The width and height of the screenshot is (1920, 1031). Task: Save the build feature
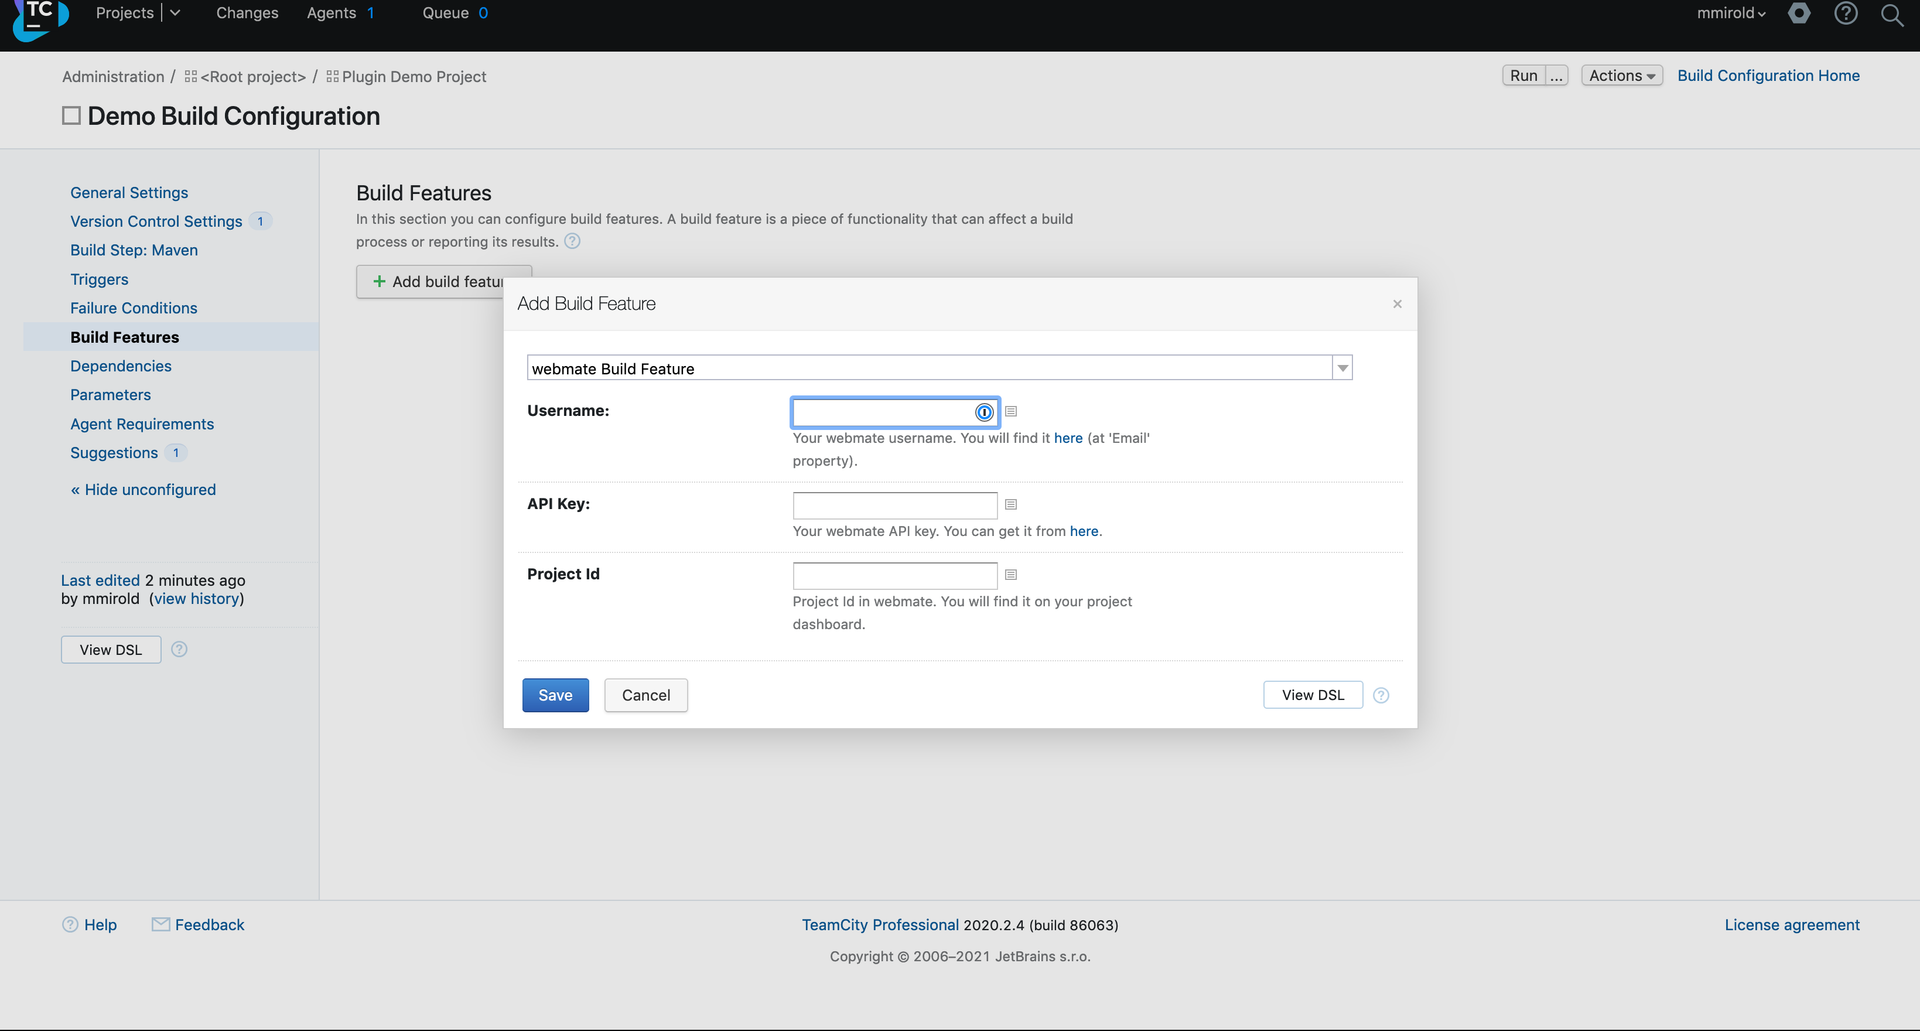556,696
